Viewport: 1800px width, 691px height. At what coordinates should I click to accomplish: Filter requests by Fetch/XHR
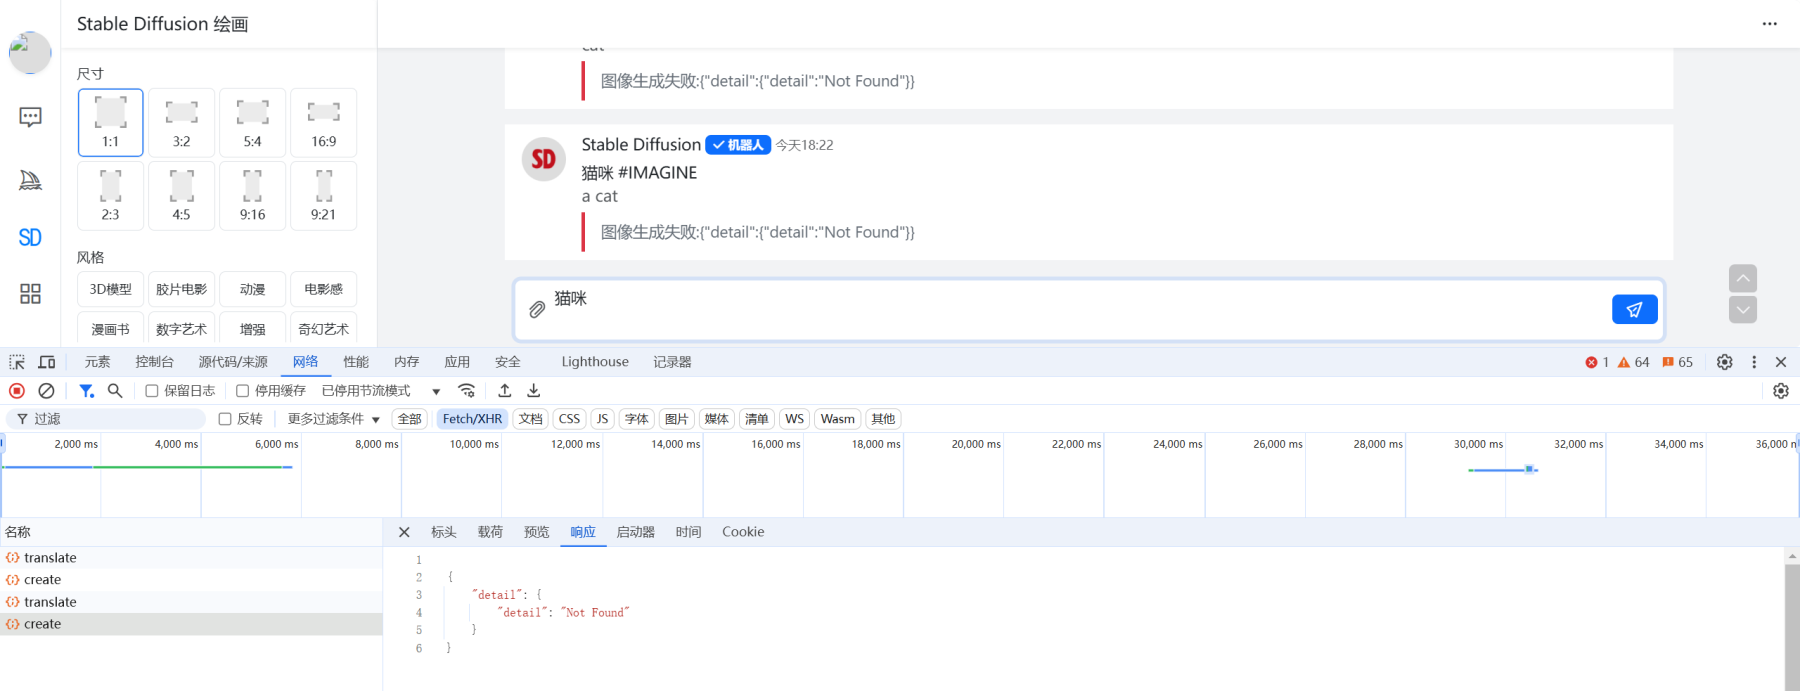click(472, 419)
